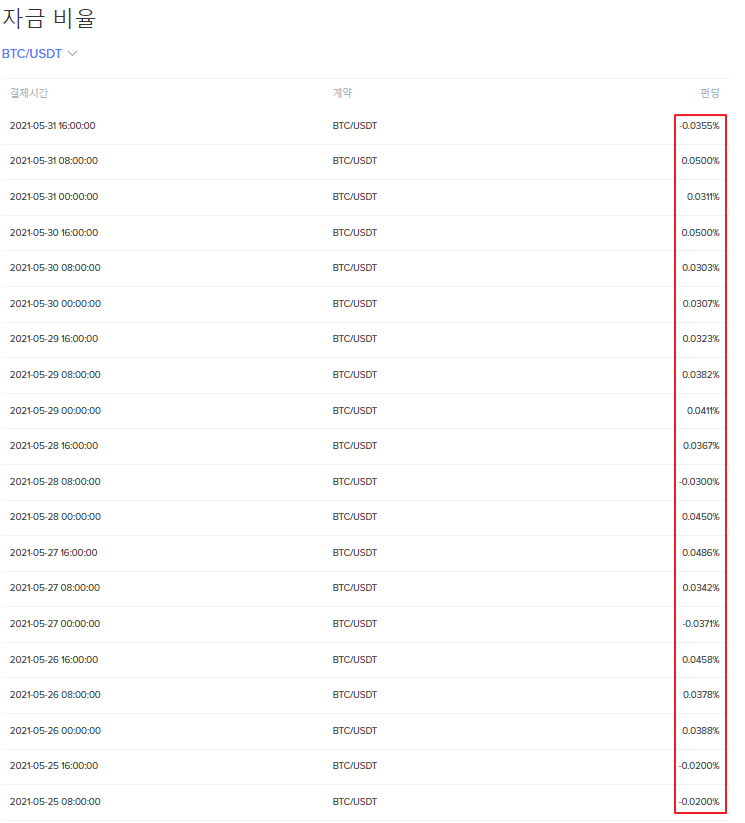Click 0.0500% funding in the 2021-05-30 16:00:00 row
This screenshot has width=745, height=823.
(x=700, y=233)
